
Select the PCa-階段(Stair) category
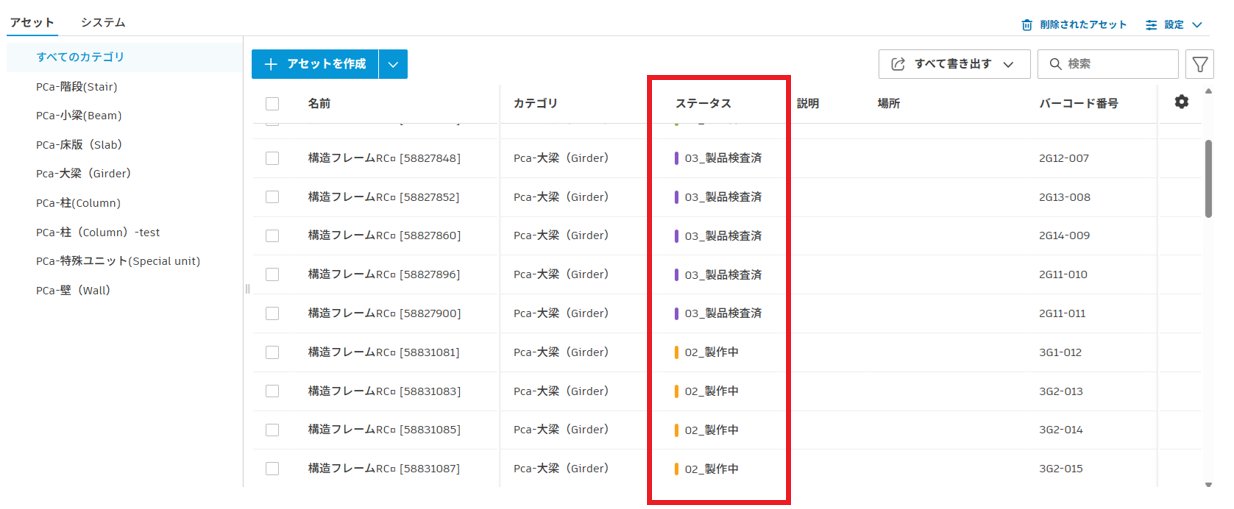[76, 86]
